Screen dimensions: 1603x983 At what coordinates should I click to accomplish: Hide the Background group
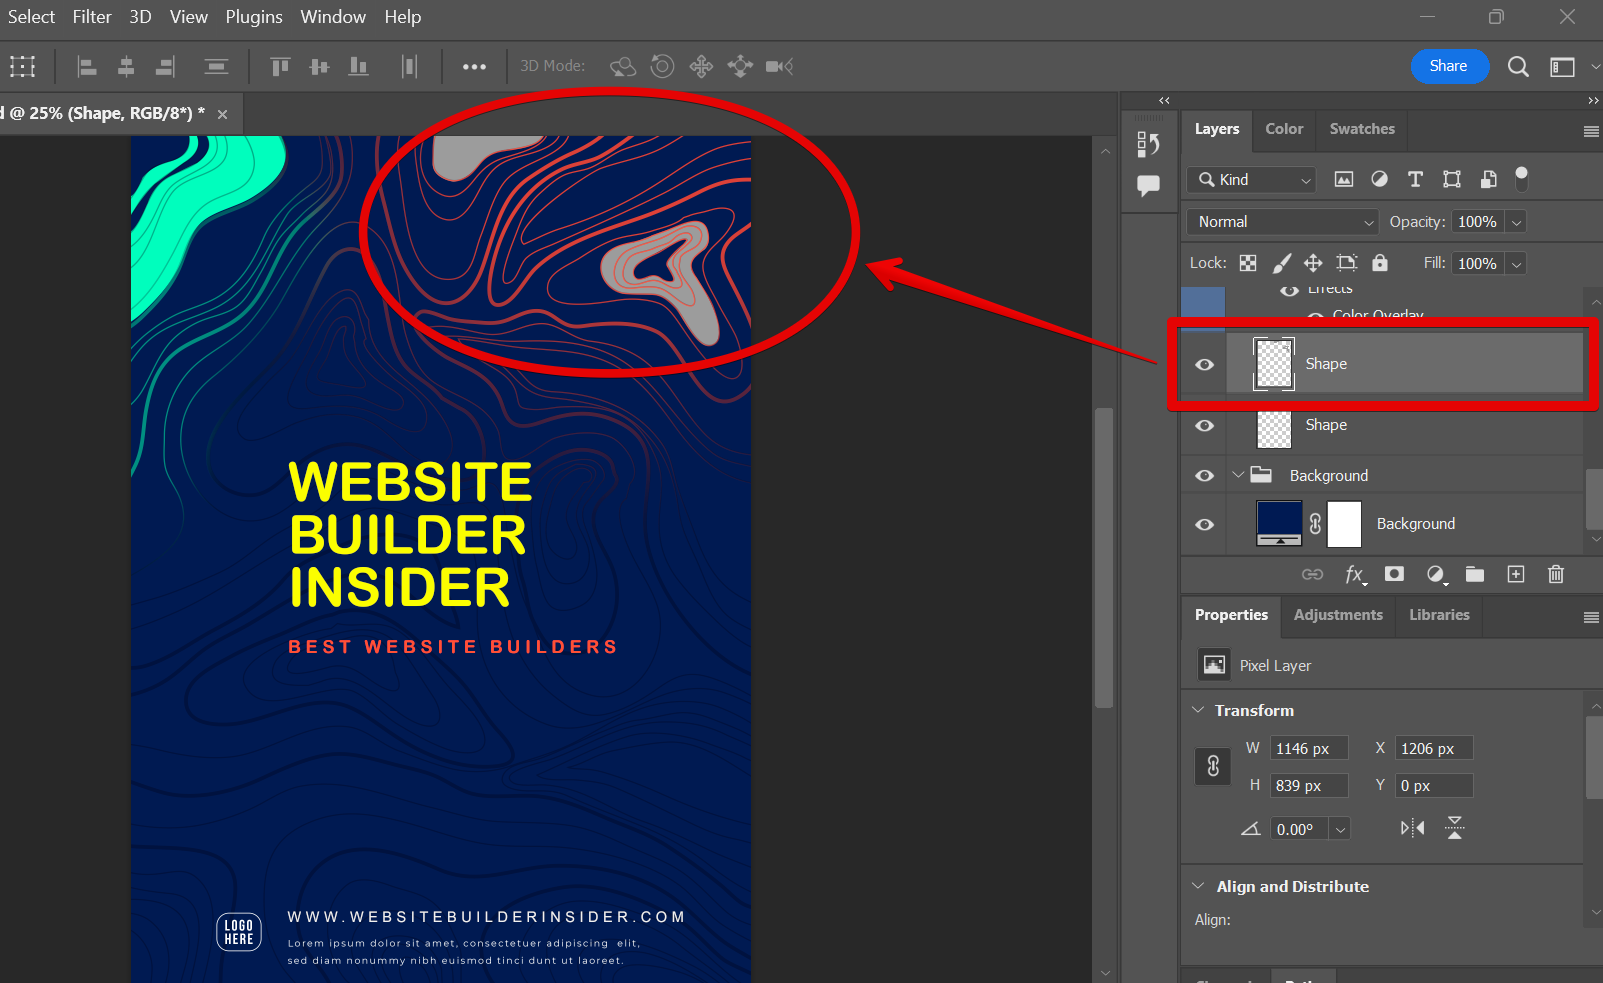coord(1203,475)
